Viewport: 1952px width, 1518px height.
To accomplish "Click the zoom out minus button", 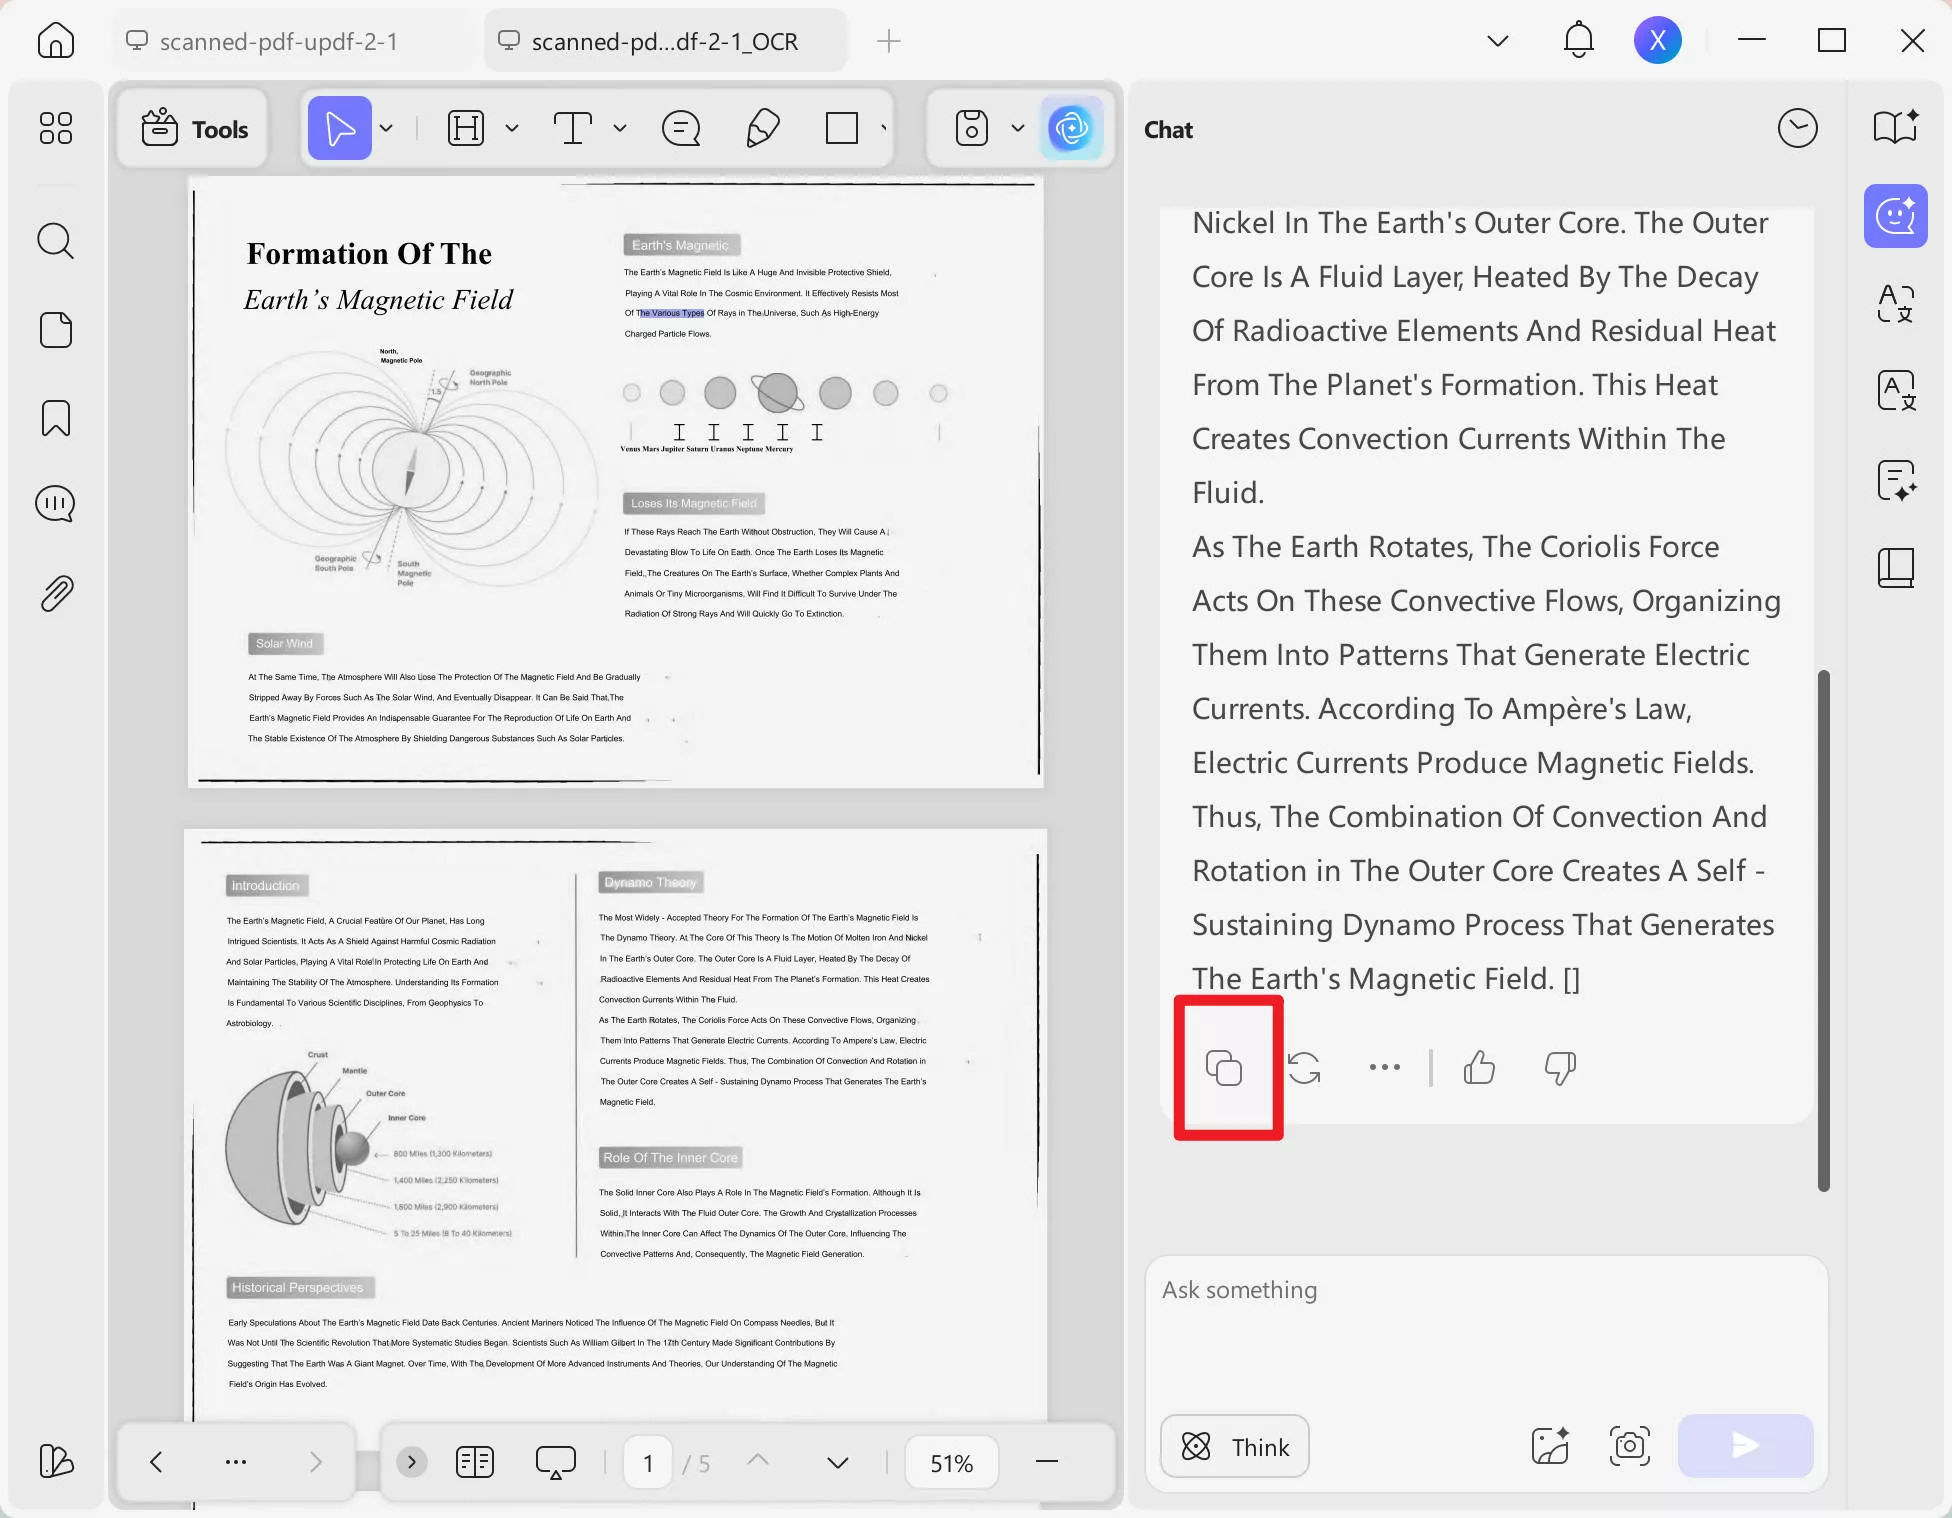I will (1047, 1463).
